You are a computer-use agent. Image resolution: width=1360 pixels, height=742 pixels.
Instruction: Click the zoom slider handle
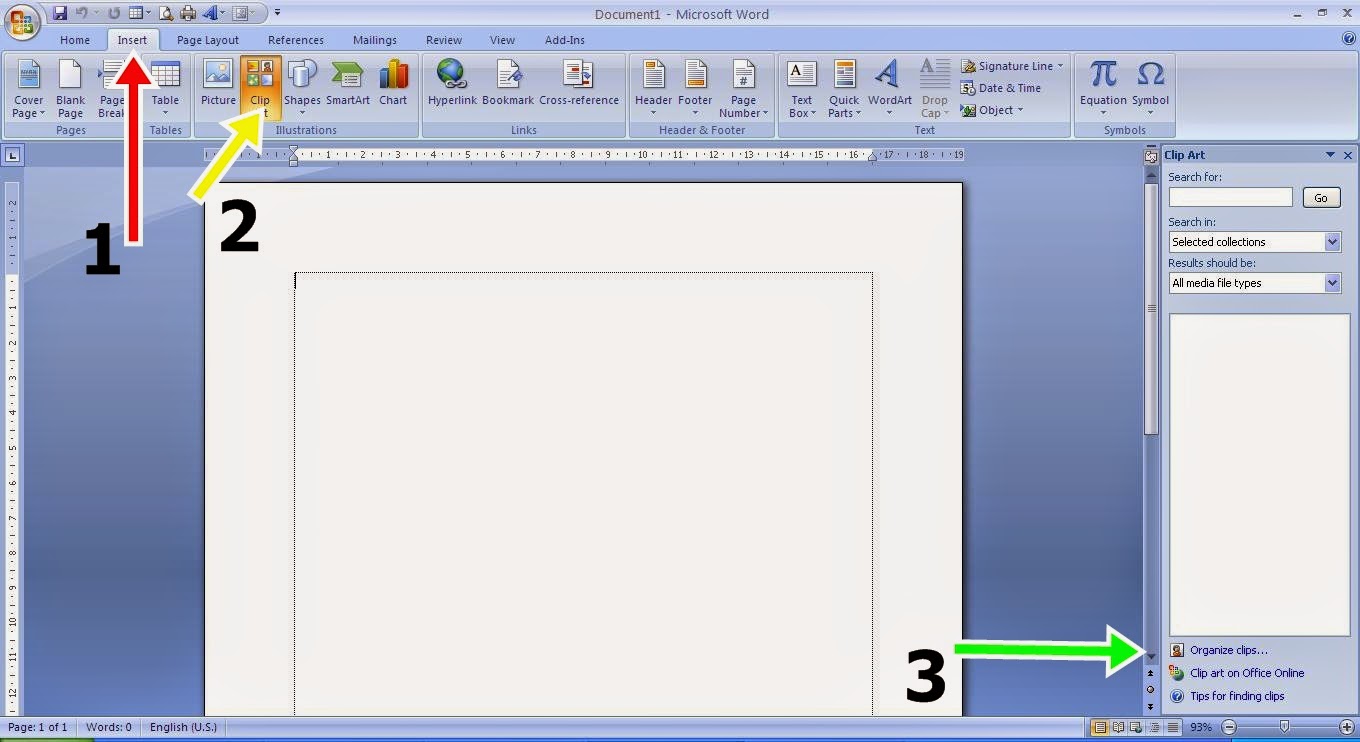1285,727
